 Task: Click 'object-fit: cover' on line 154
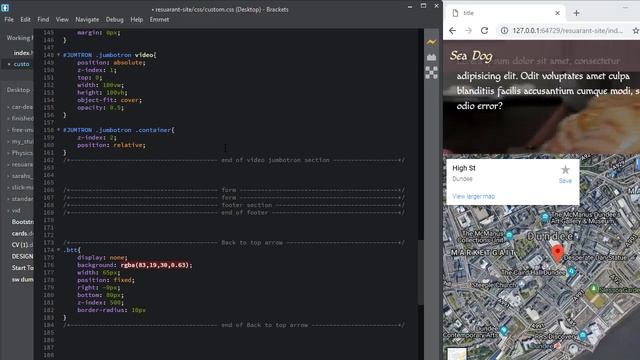(x=109, y=100)
